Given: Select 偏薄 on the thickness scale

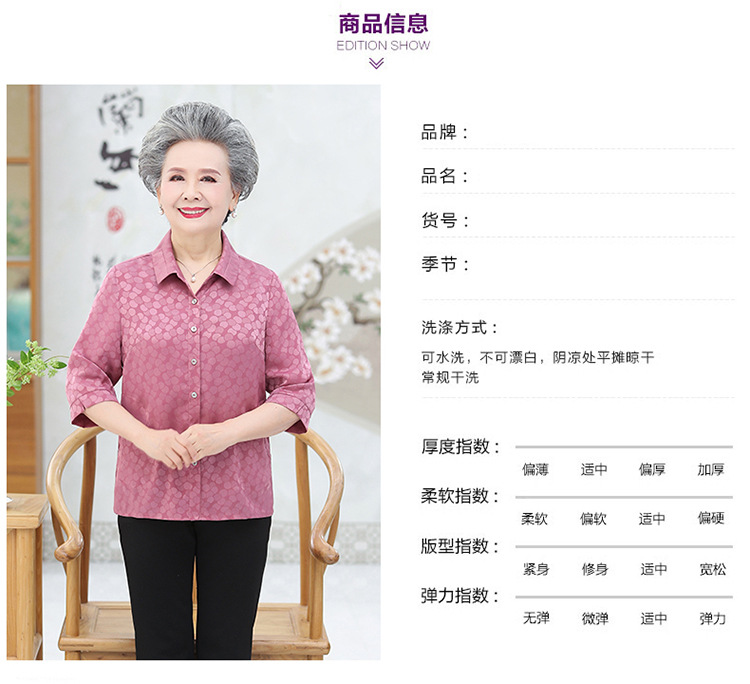Looking at the screenshot, I should [x=535, y=470].
